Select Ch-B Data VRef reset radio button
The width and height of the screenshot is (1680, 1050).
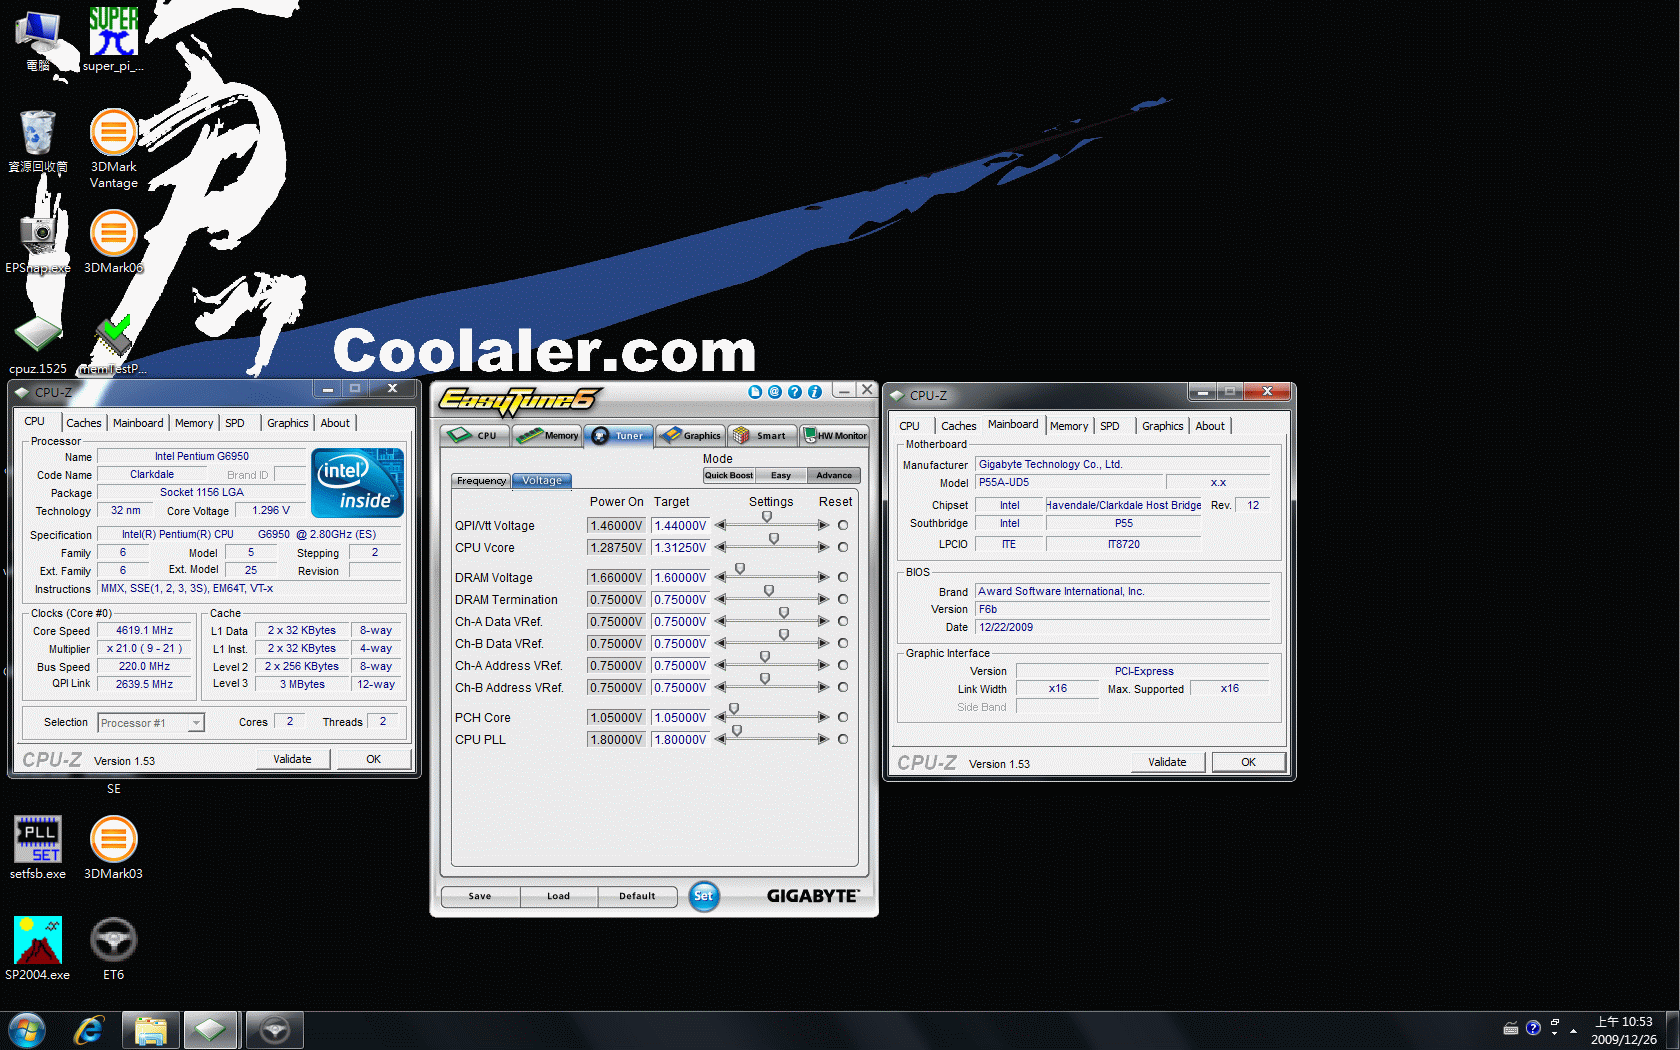843,643
